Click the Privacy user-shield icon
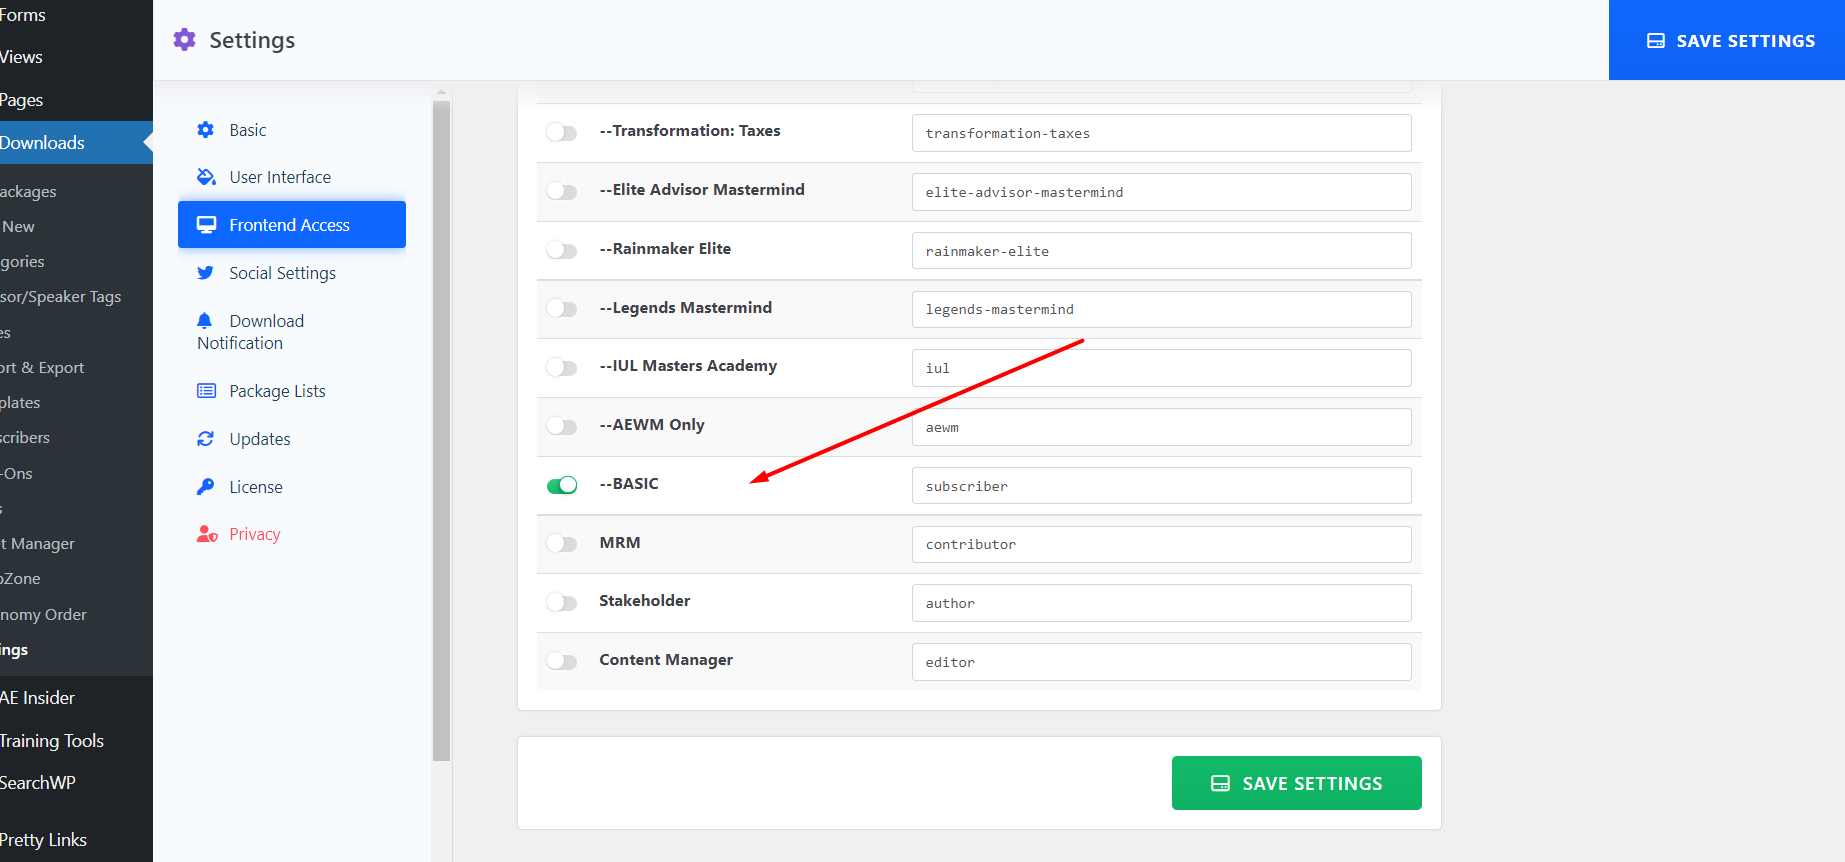1845x862 pixels. pos(207,534)
